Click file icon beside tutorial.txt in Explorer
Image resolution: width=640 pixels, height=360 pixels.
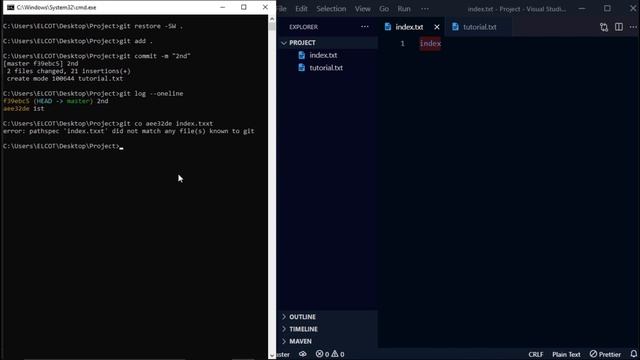click(302, 68)
